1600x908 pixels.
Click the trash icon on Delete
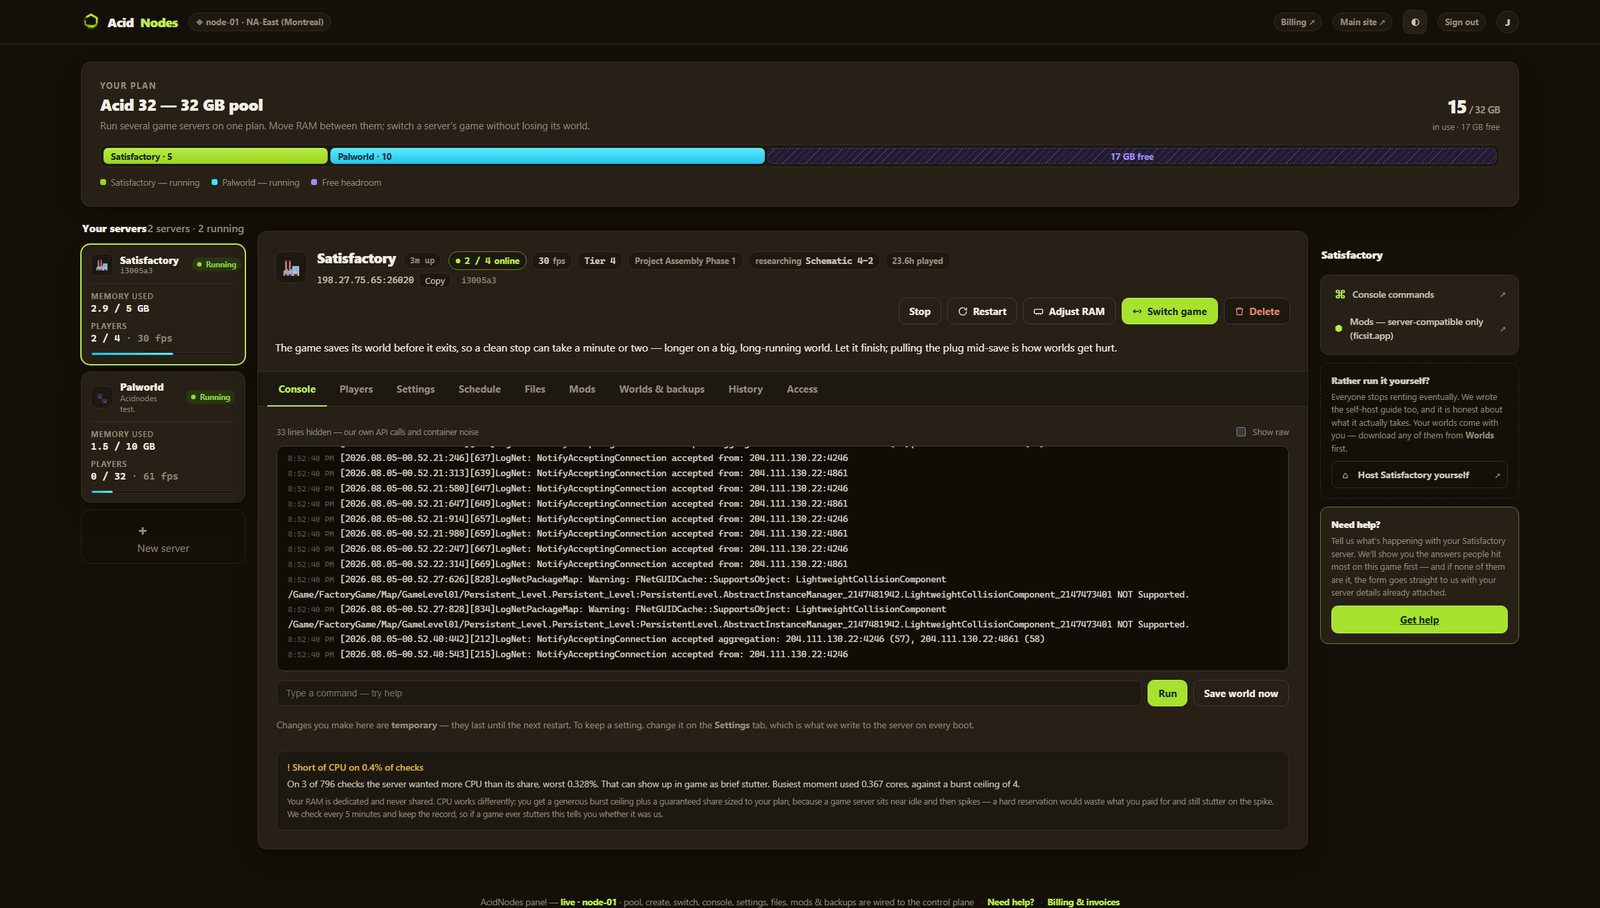coord(1239,311)
